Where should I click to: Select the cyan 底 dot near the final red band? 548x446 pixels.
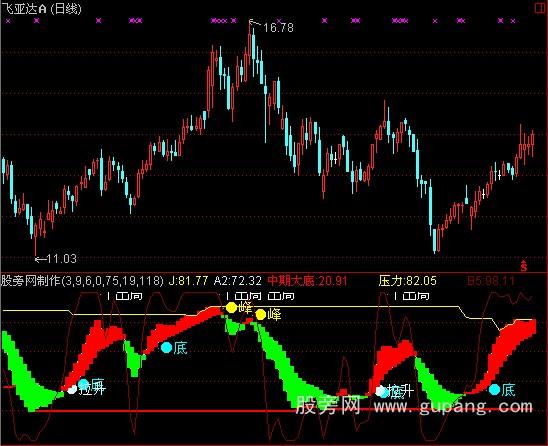[495, 389]
